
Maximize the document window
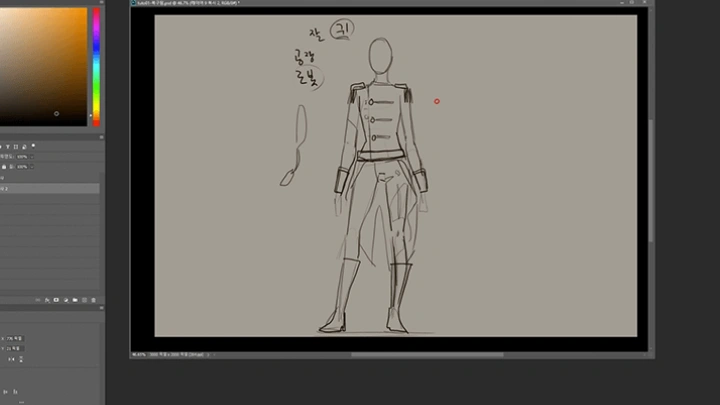click(x=632, y=2)
